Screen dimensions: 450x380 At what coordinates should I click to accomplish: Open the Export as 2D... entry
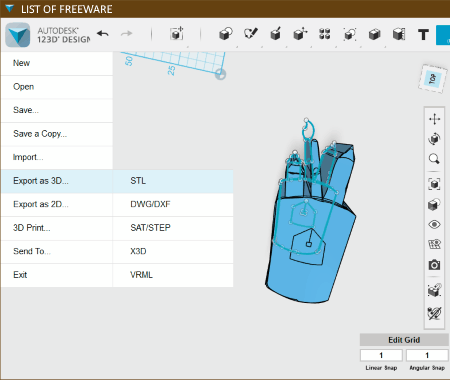coord(57,204)
